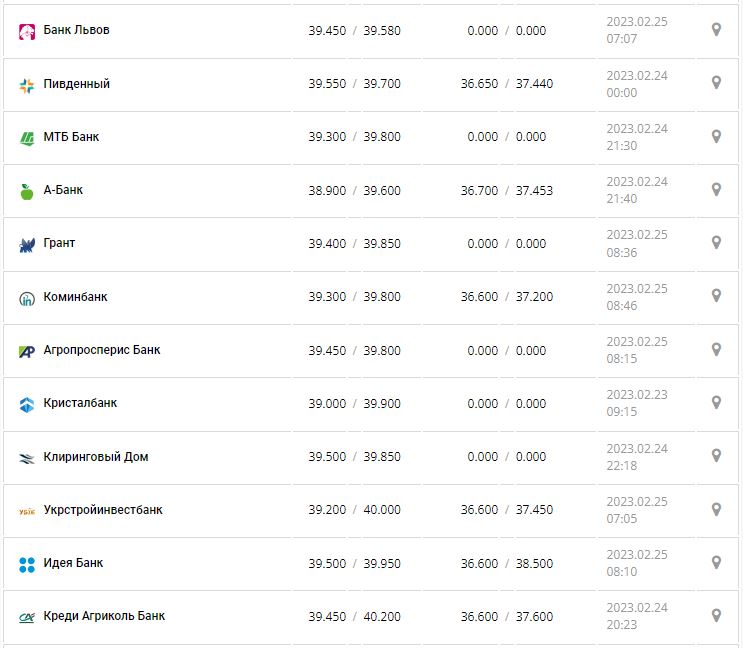Open the Укрстройинвестбанк link
This screenshot has width=743, height=648.
(103, 510)
